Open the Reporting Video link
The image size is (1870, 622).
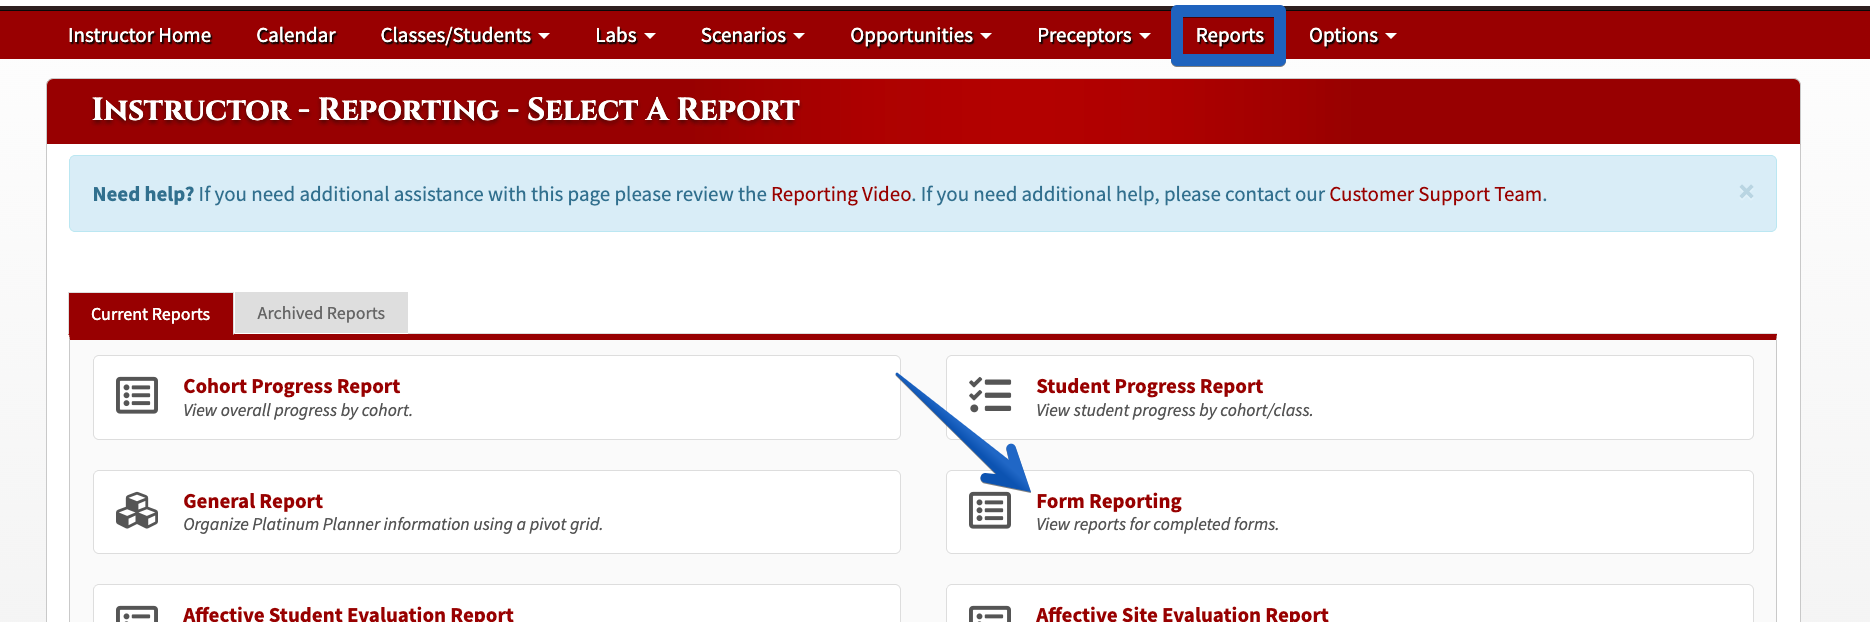tap(841, 194)
